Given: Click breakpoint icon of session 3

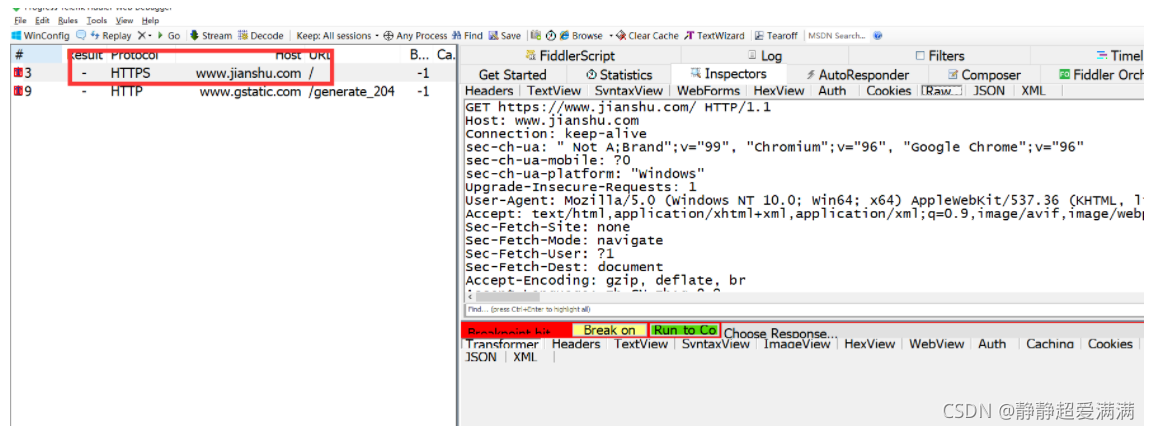Looking at the screenshot, I should point(19,73).
